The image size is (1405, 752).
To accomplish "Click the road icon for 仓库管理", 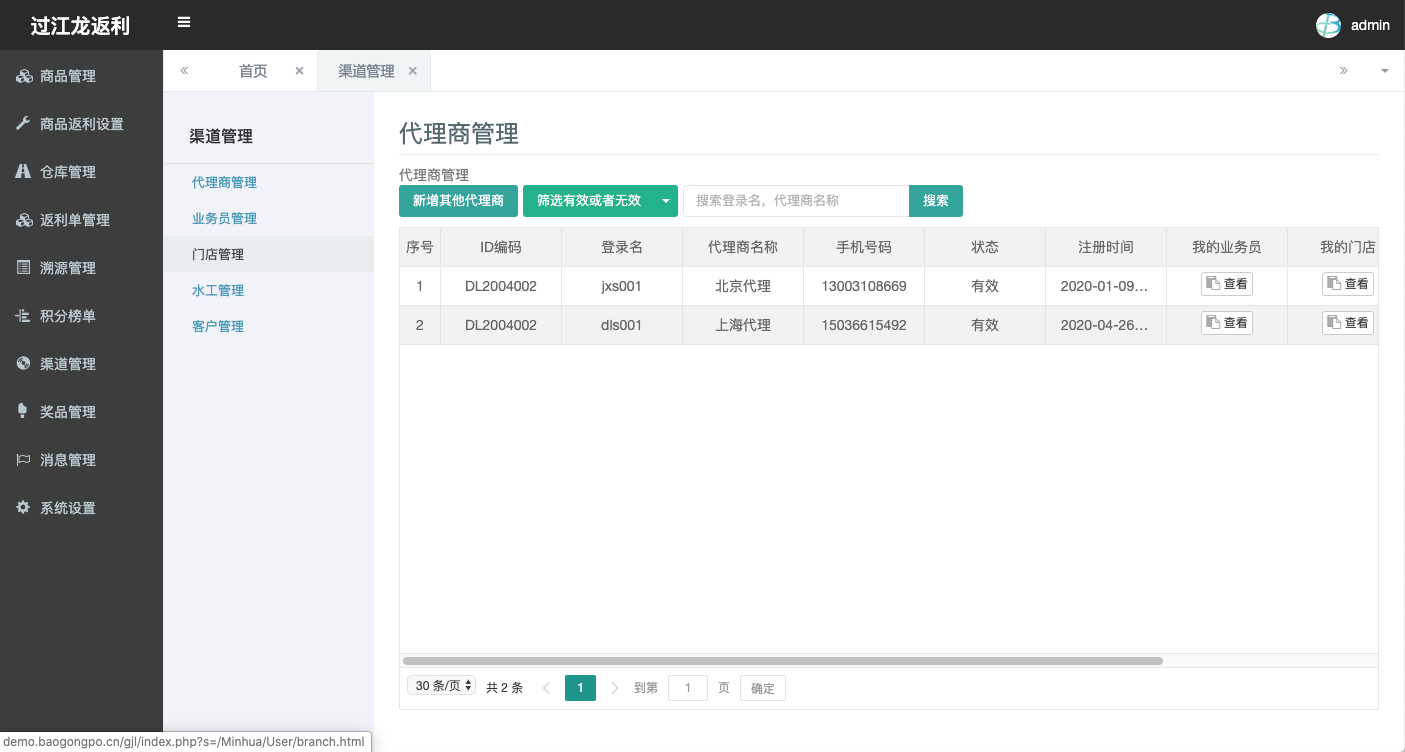I will [x=24, y=172].
